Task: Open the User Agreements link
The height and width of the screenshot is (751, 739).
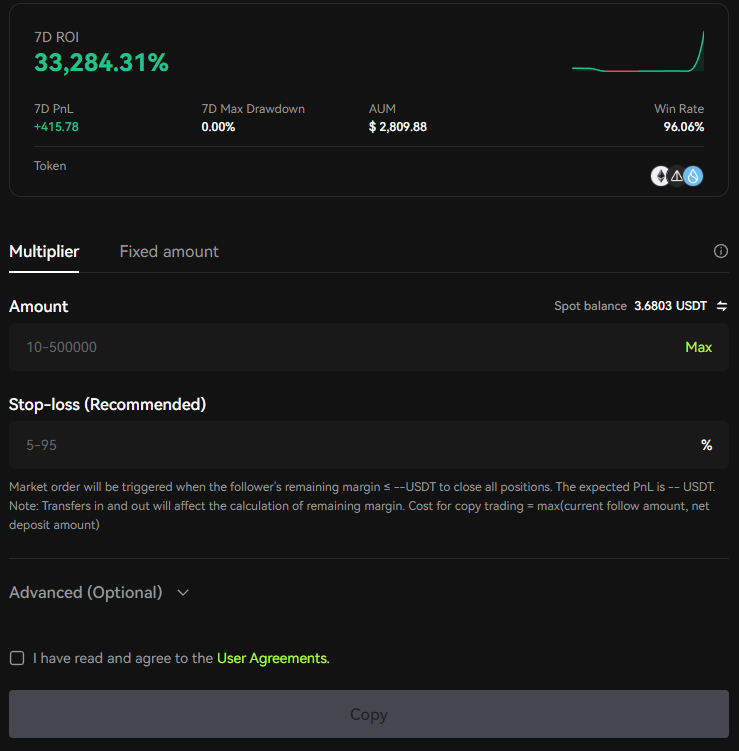Action: 273,658
